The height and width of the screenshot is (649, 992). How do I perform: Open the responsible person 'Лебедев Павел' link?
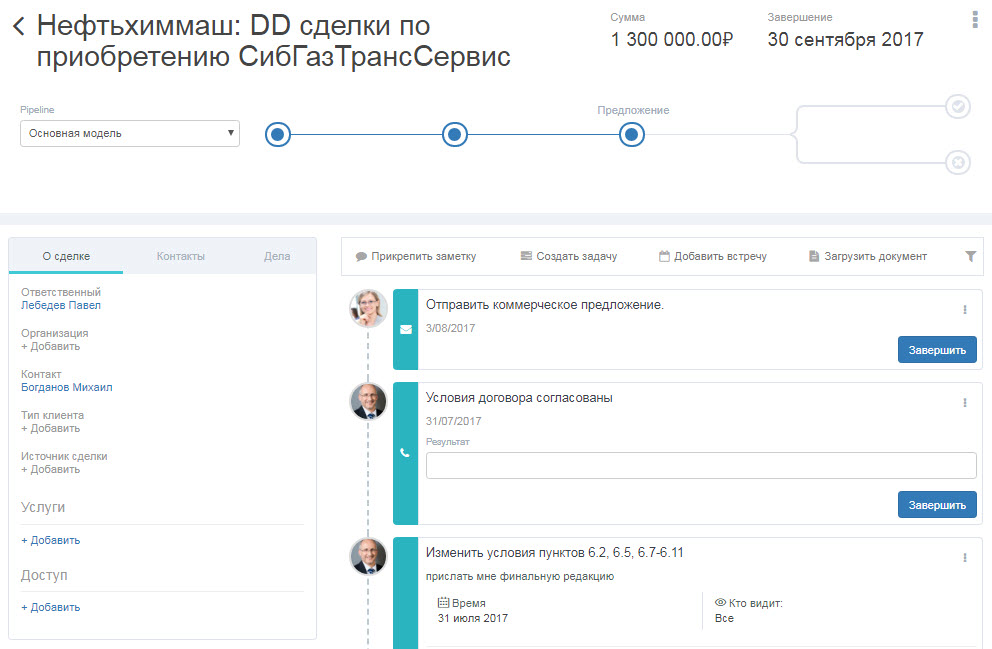click(61, 306)
